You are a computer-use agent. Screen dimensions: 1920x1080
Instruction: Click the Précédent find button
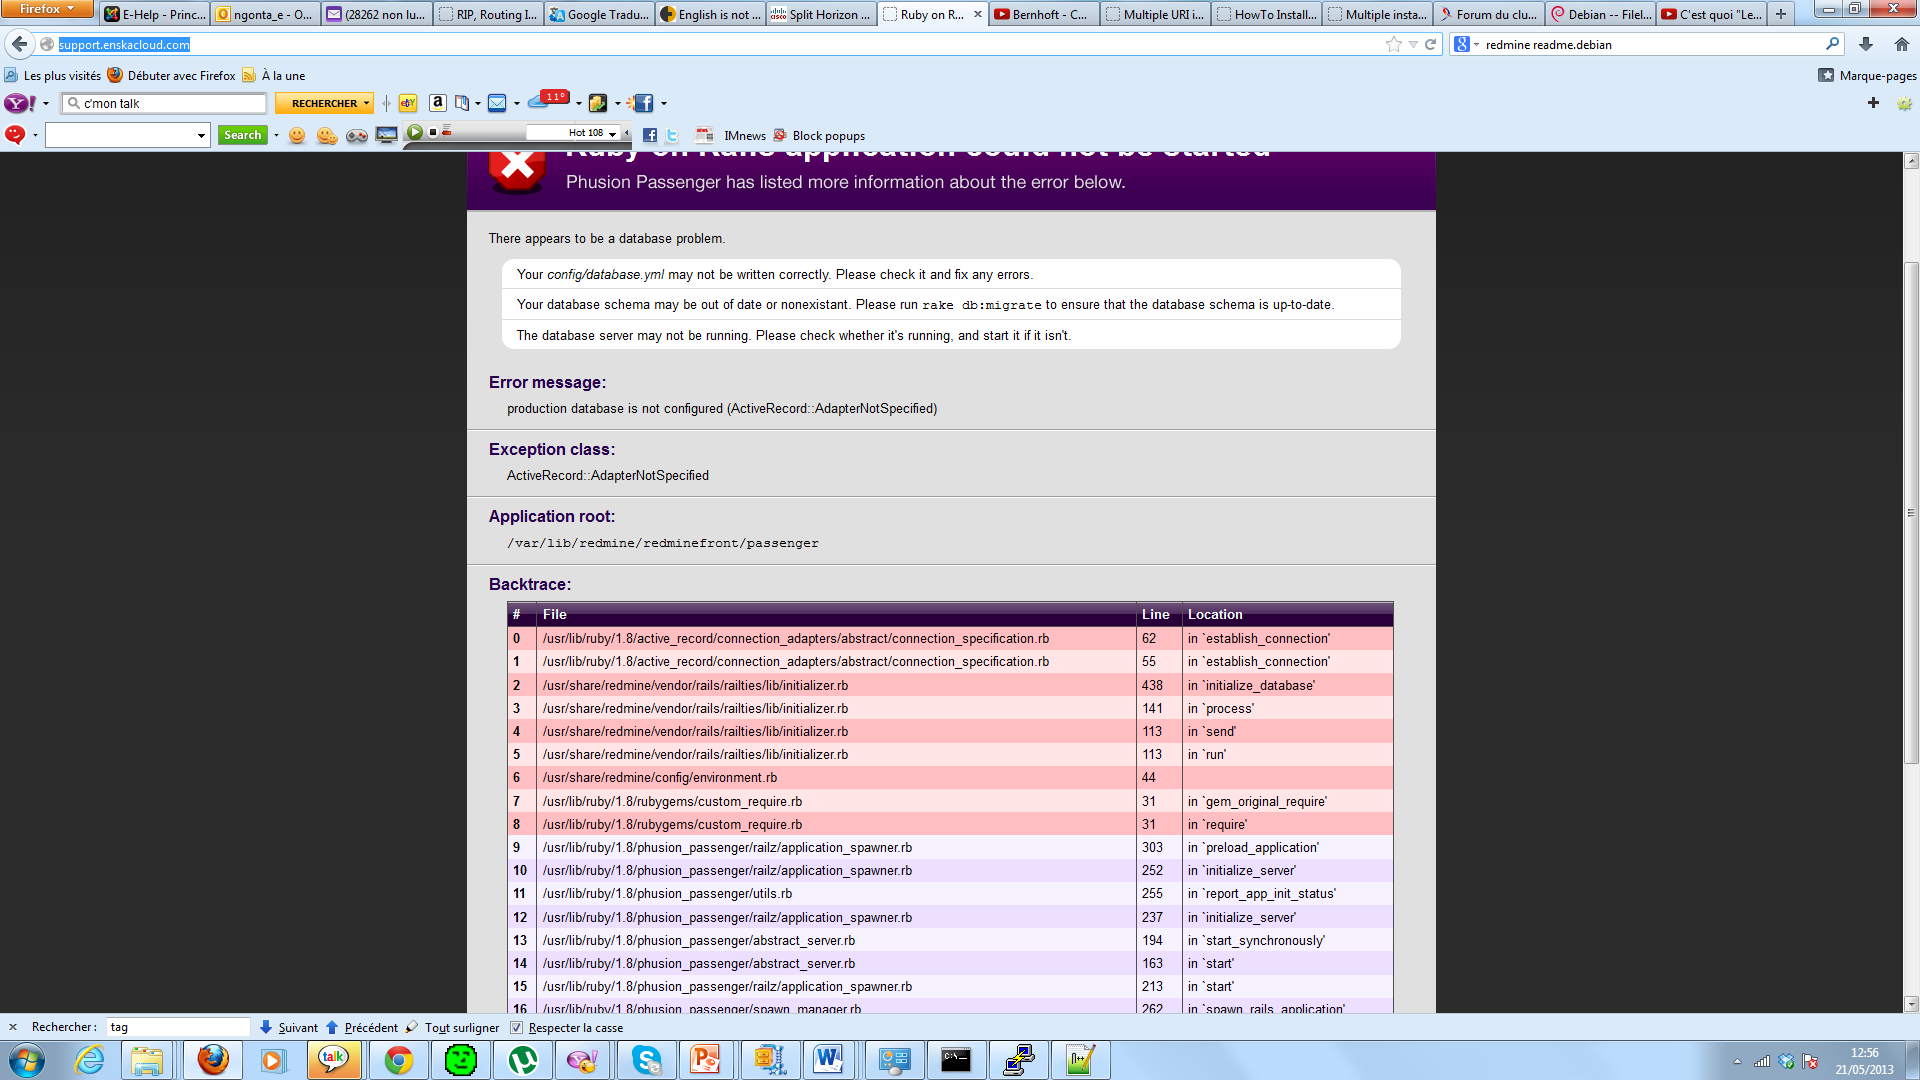pyautogui.click(x=362, y=1027)
